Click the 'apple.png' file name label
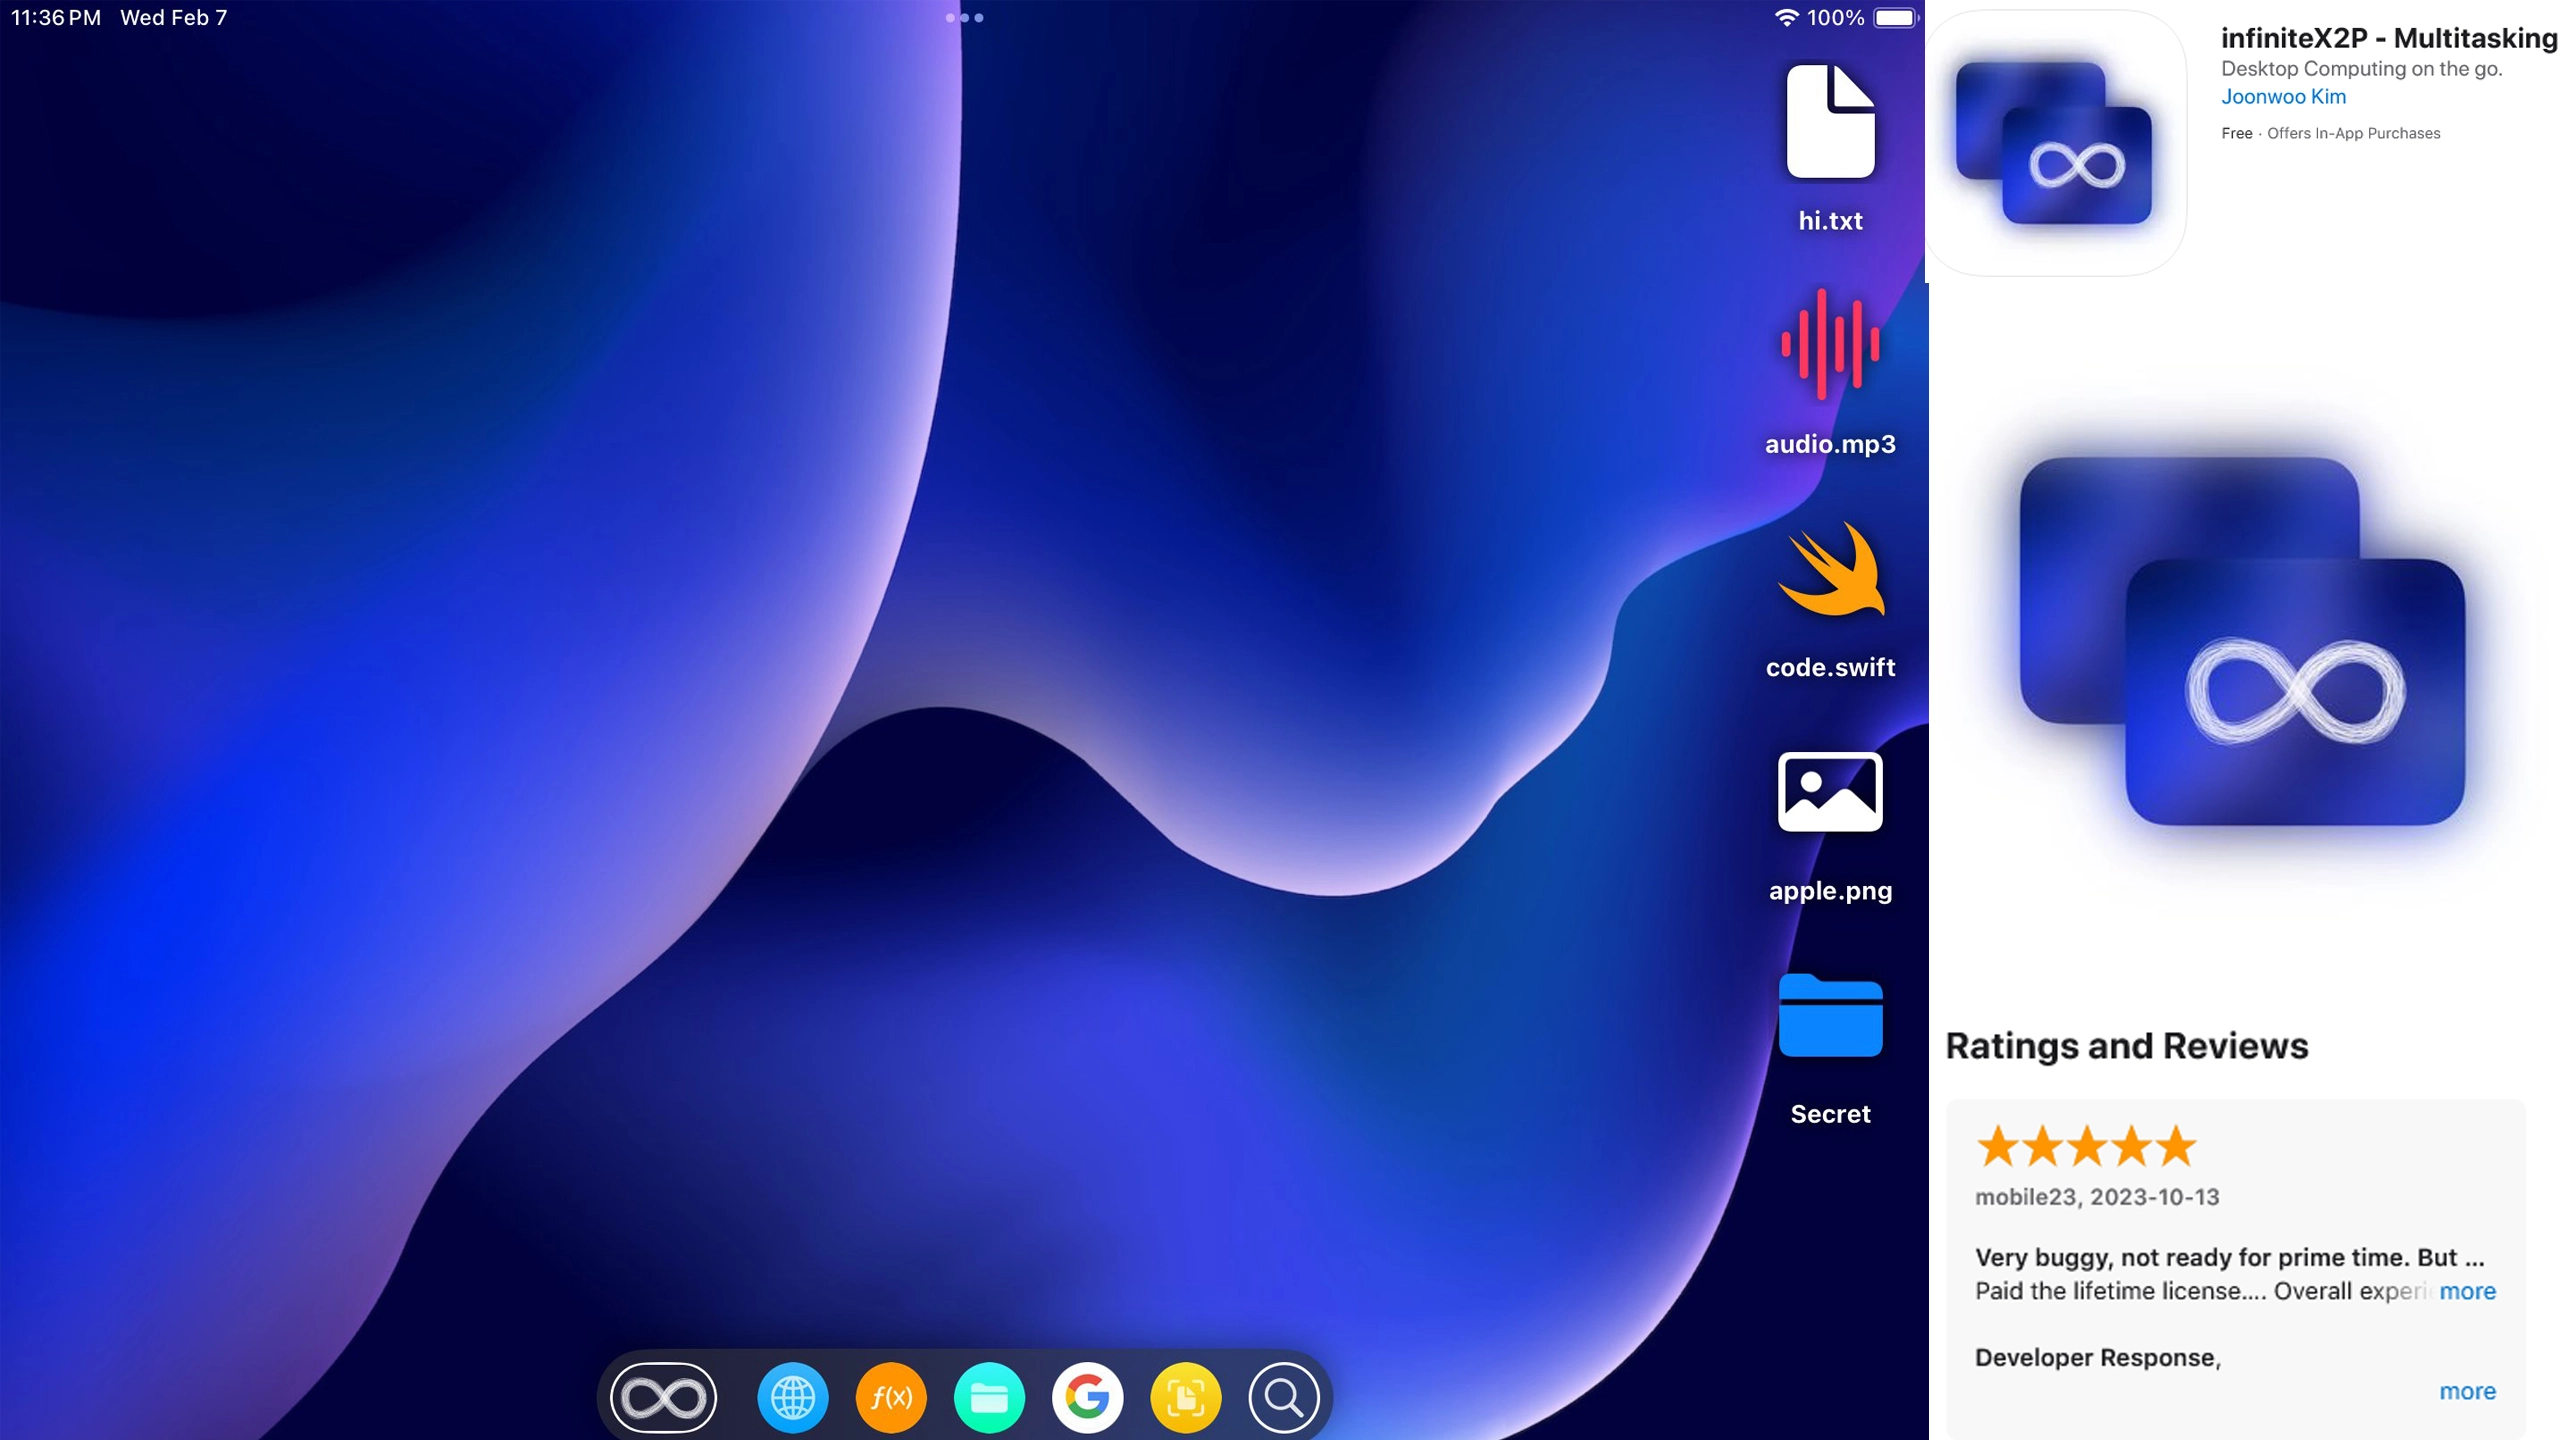 pos(1830,890)
